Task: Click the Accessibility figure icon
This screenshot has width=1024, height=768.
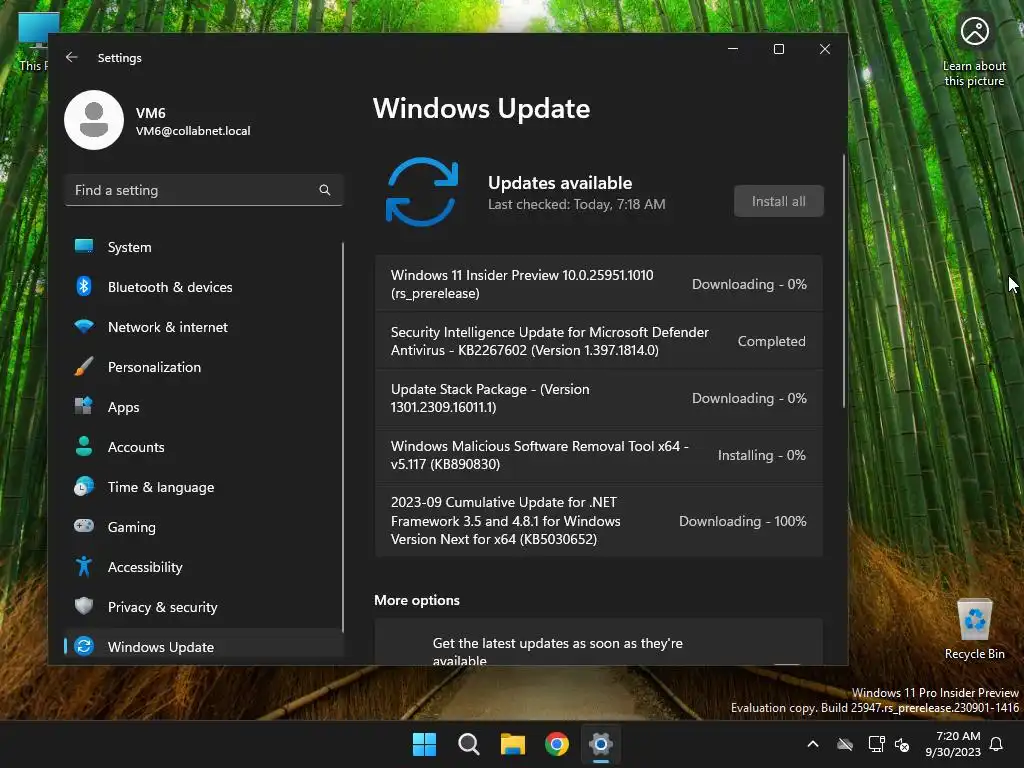Action: coord(84,566)
